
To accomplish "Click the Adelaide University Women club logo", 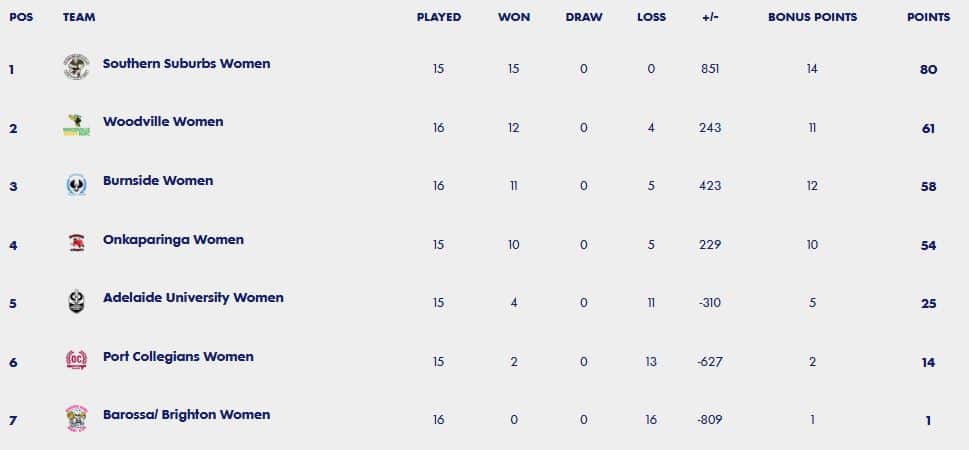I will click(x=77, y=301).
